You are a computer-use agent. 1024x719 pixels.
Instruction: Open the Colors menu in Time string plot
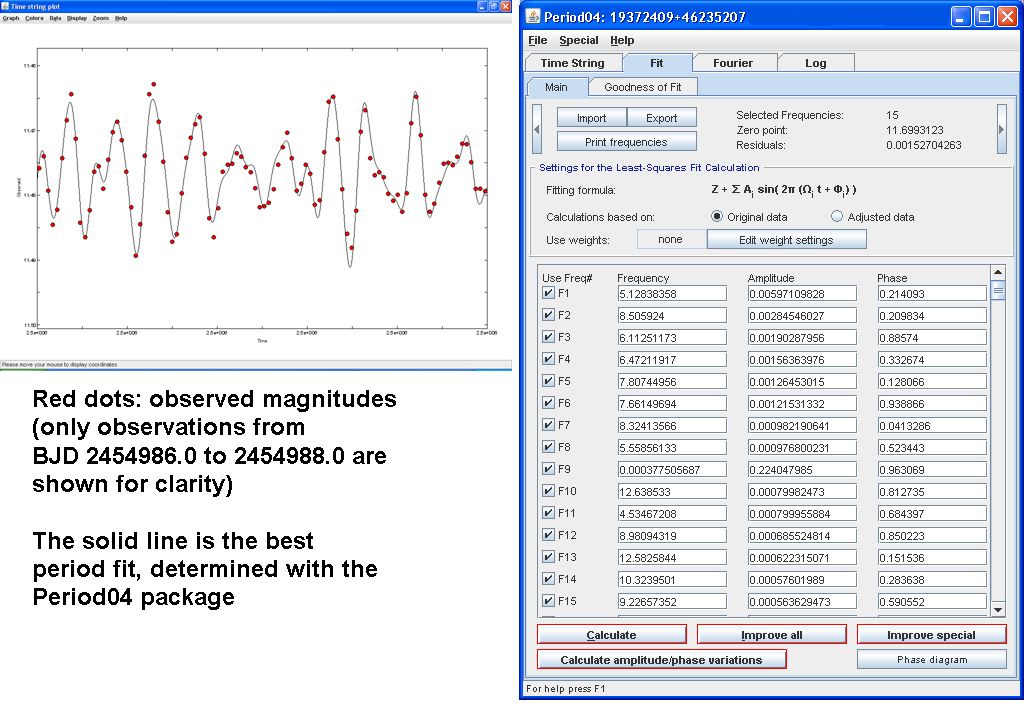click(x=34, y=18)
